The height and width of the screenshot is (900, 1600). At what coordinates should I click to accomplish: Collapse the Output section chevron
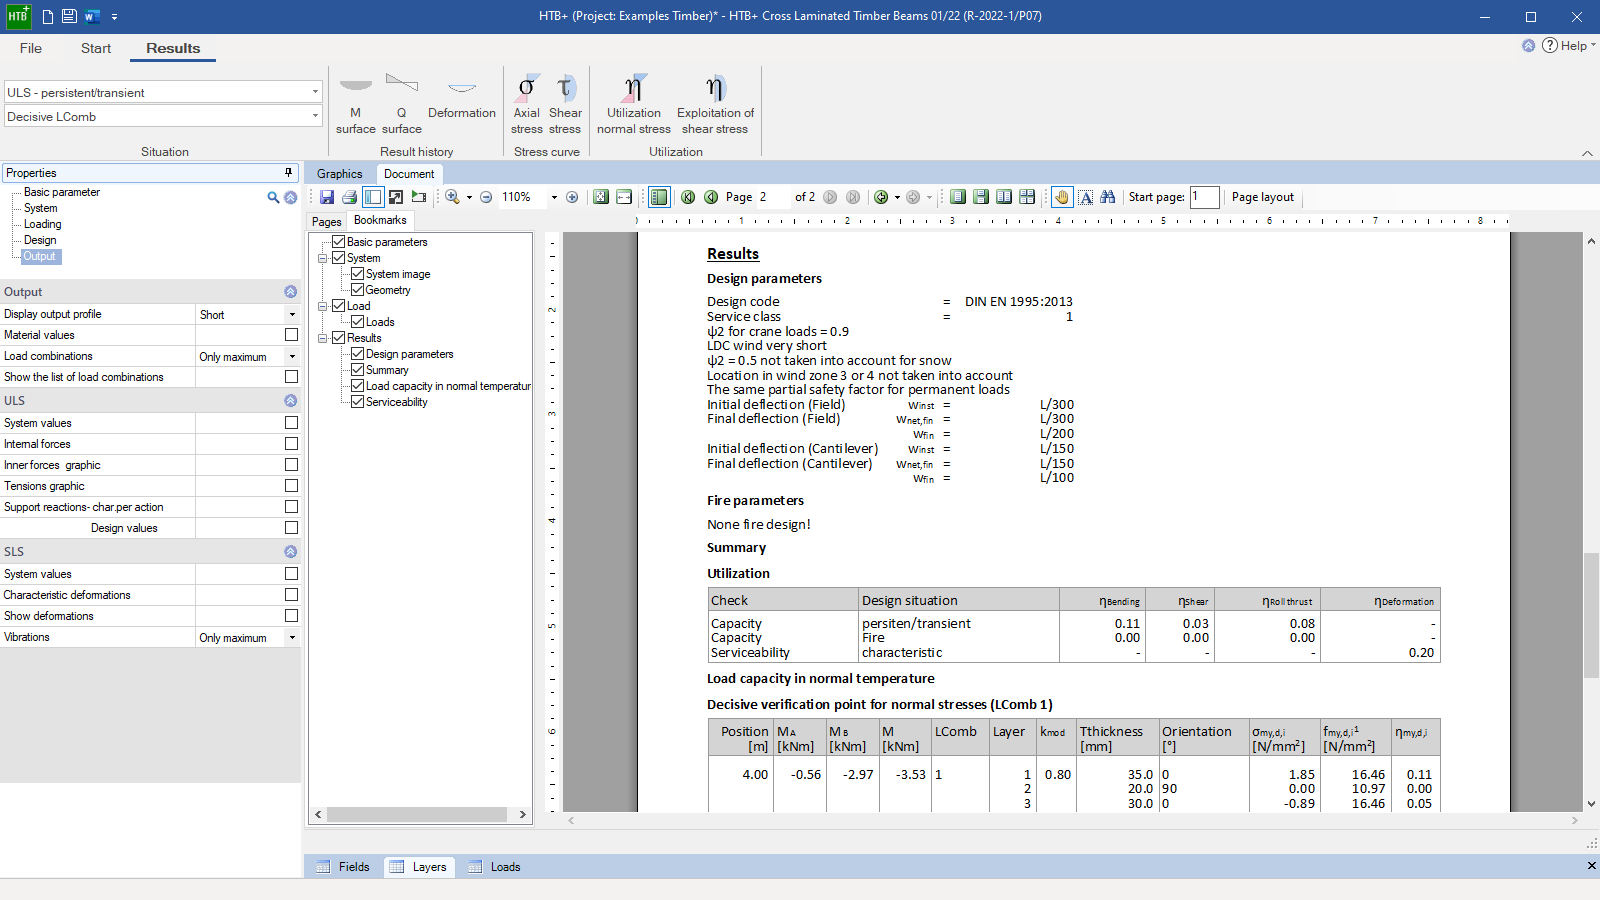pos(290,292)
